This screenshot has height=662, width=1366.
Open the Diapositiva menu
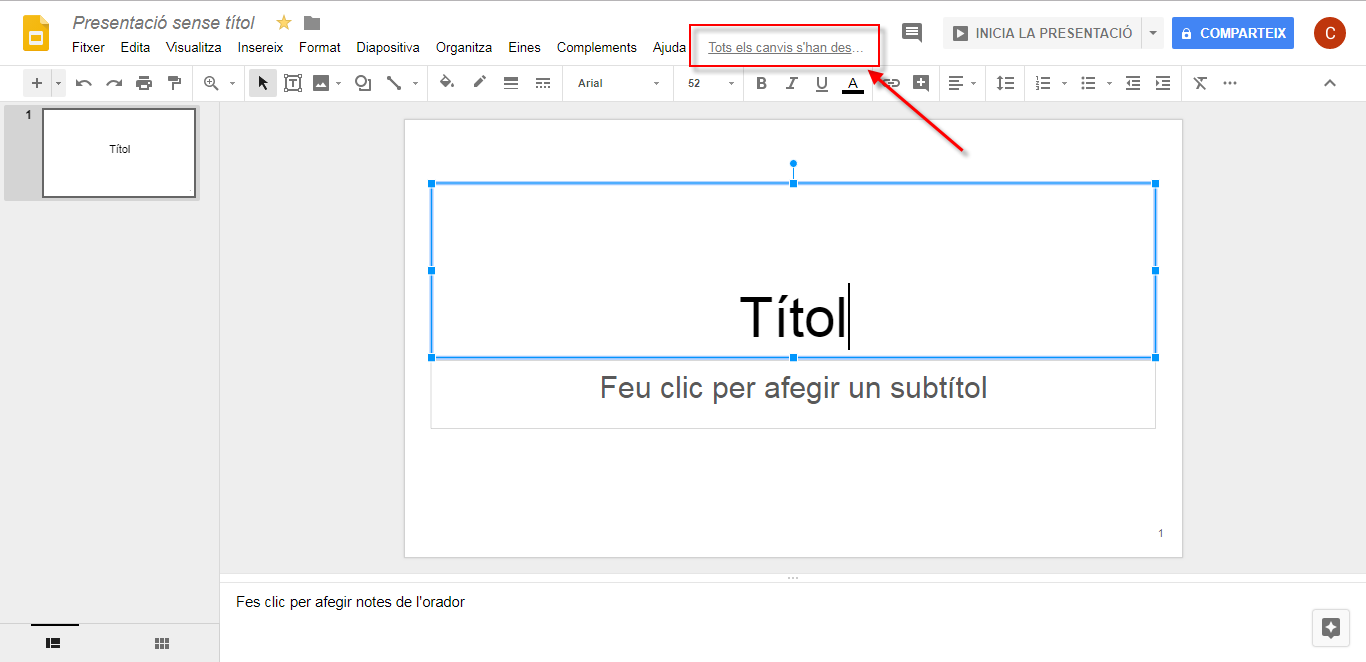pyautogui.click(x=388, y=47)
